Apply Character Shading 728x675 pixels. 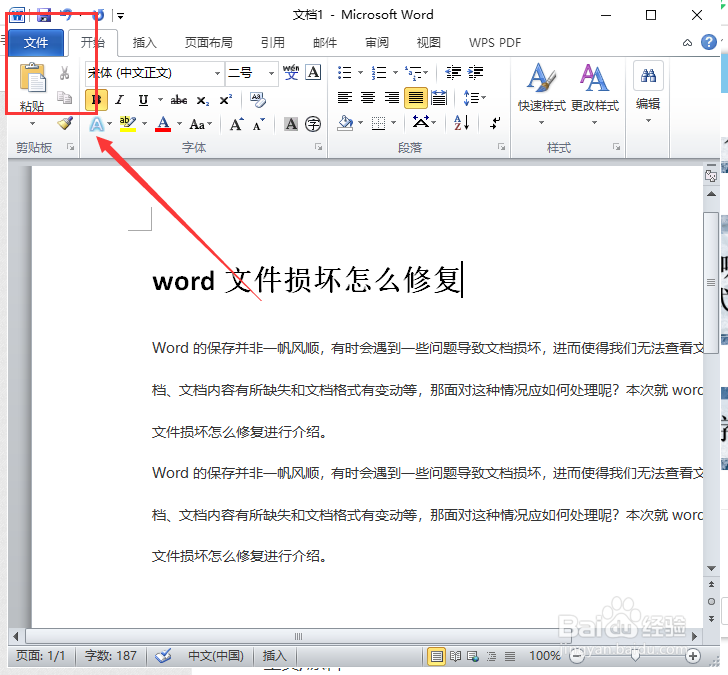click(x=291, y=124)
